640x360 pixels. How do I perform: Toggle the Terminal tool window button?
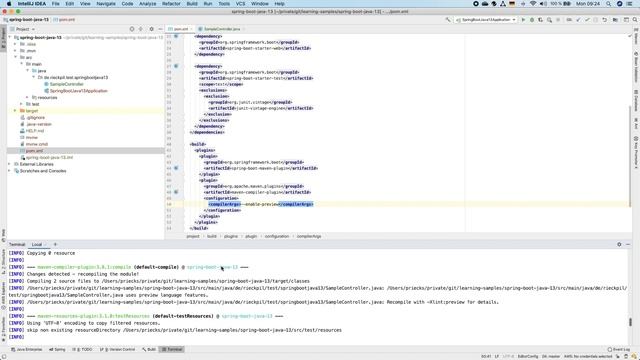click(x=172, y=349)
